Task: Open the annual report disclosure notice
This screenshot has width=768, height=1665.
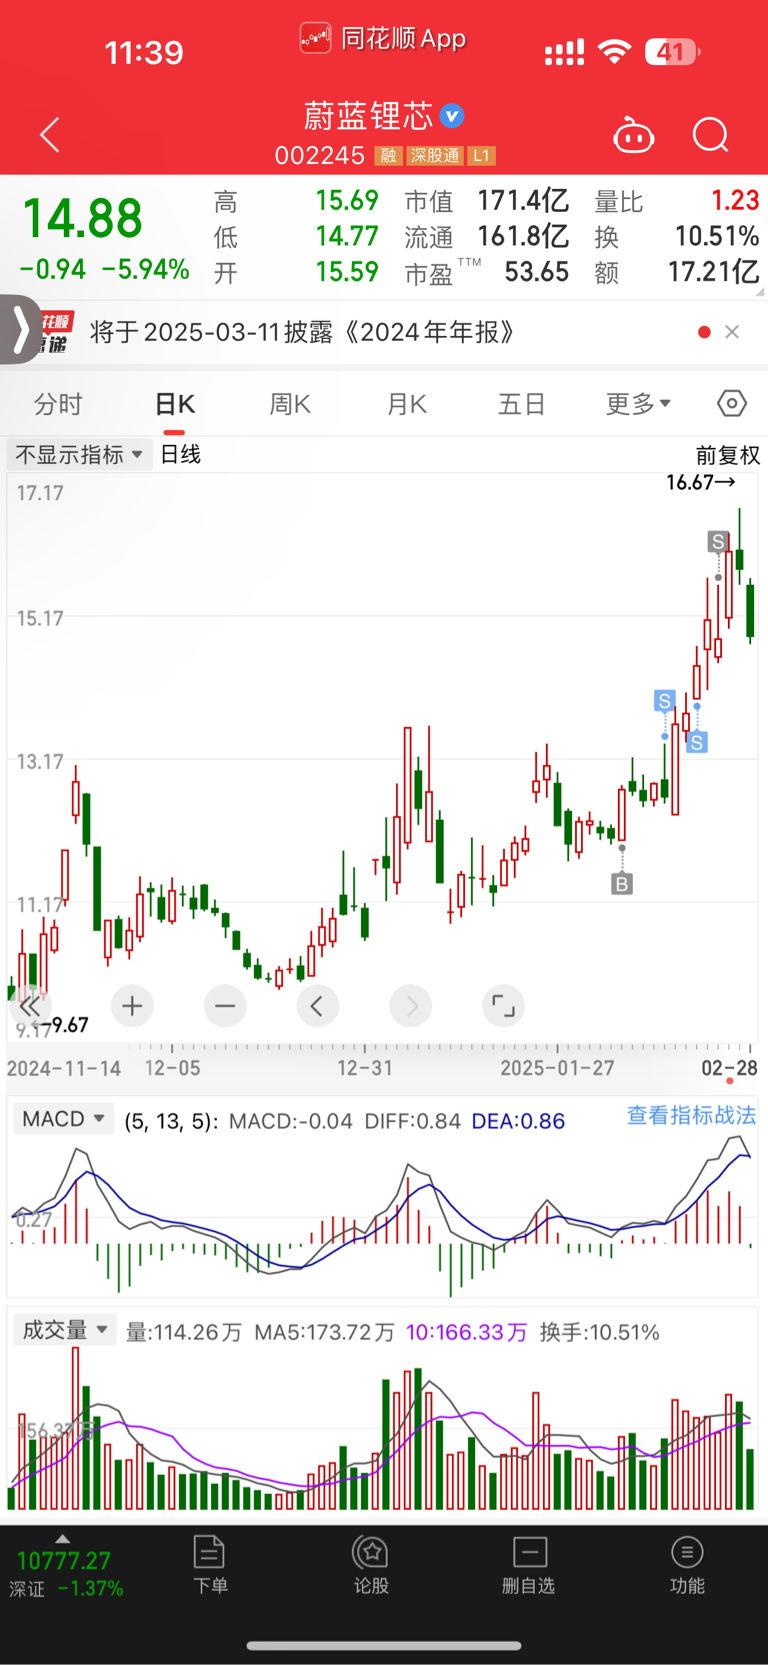Action: [302, 332]
